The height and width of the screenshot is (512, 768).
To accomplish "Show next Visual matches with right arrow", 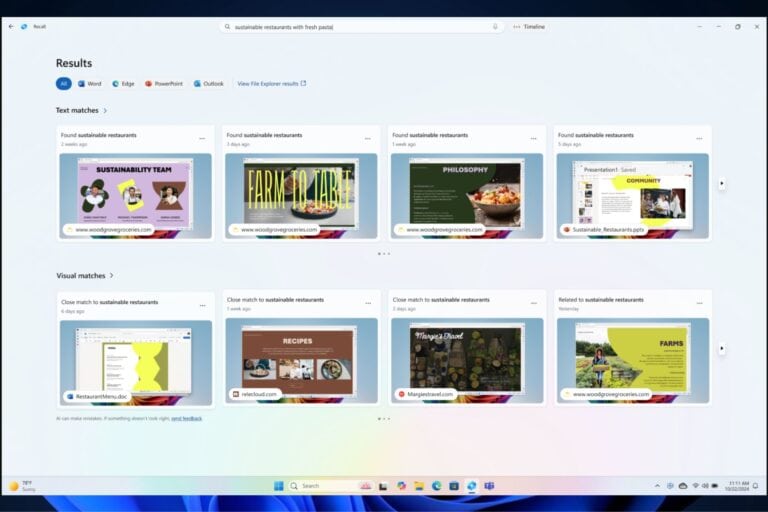I will tap(721, 348).
